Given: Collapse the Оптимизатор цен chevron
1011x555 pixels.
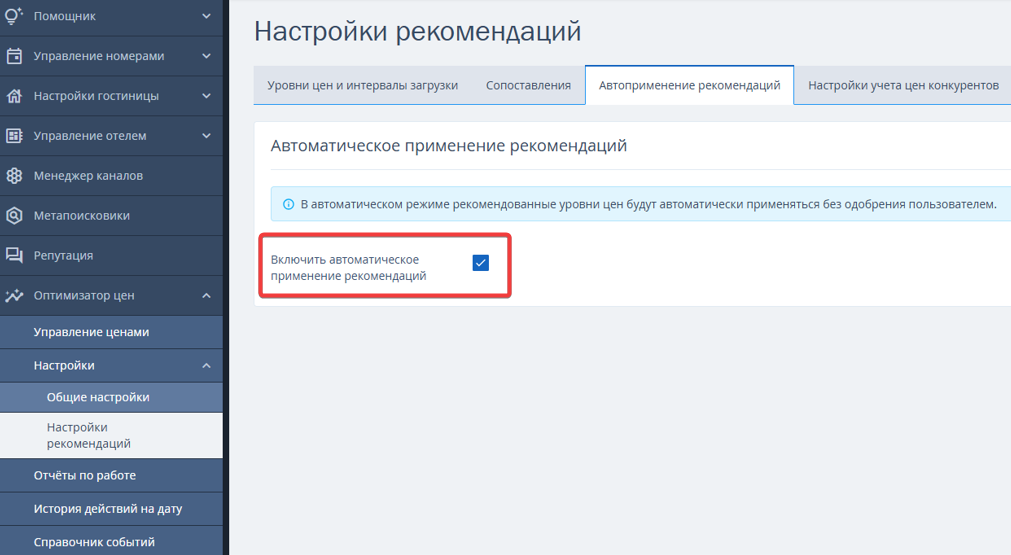Looking at the screenshot, I should coord(206,295).
